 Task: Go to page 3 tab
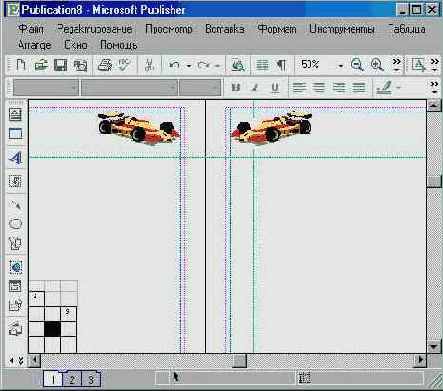click(x=90, y=379)
